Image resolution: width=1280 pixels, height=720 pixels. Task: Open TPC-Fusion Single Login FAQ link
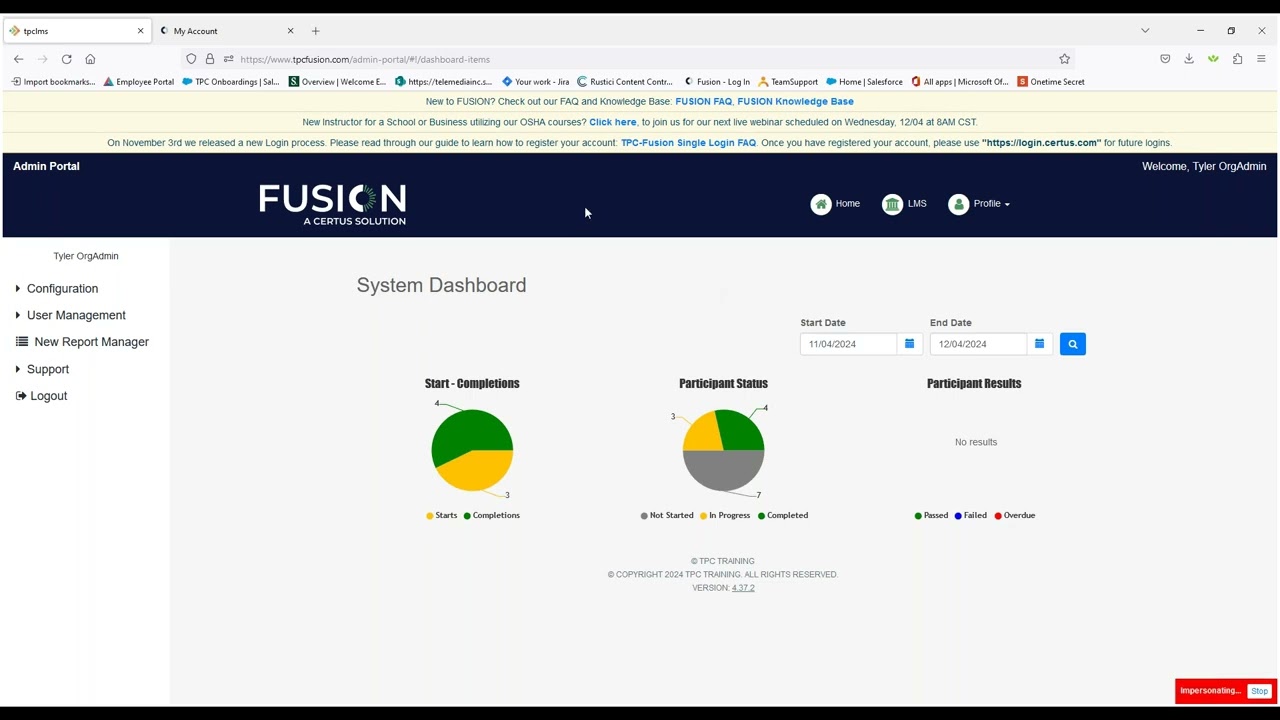(x=688, y=143)
